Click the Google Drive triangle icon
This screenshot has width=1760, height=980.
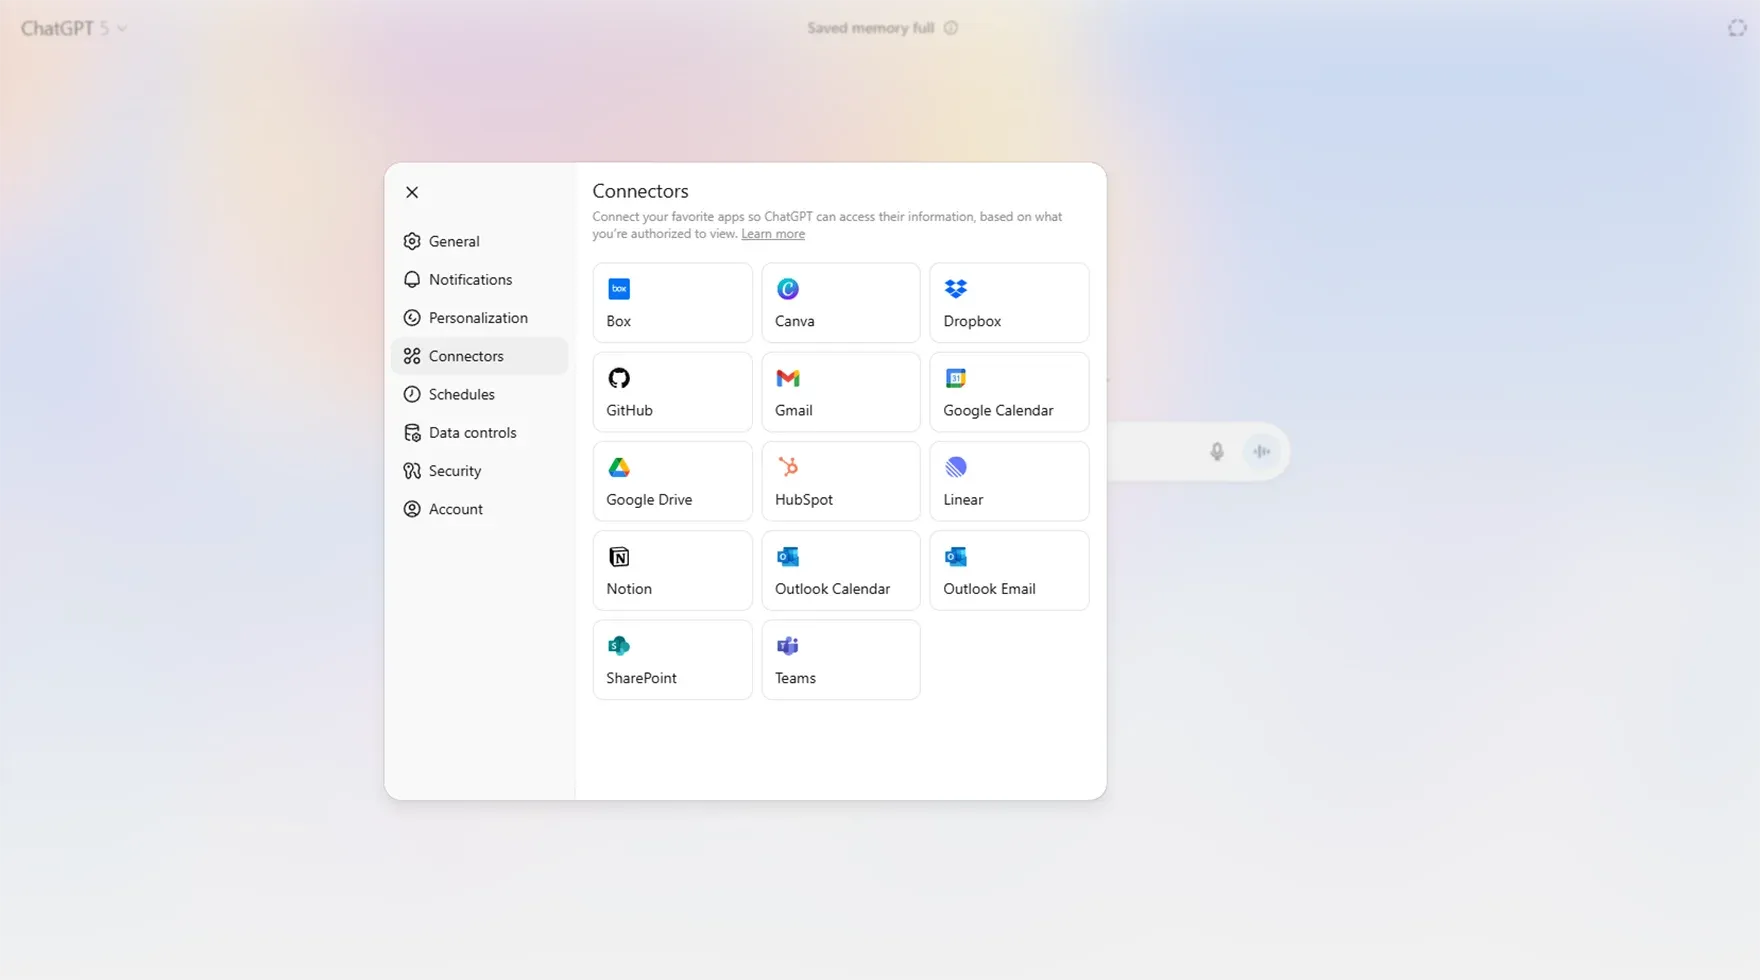pos(619,467)
